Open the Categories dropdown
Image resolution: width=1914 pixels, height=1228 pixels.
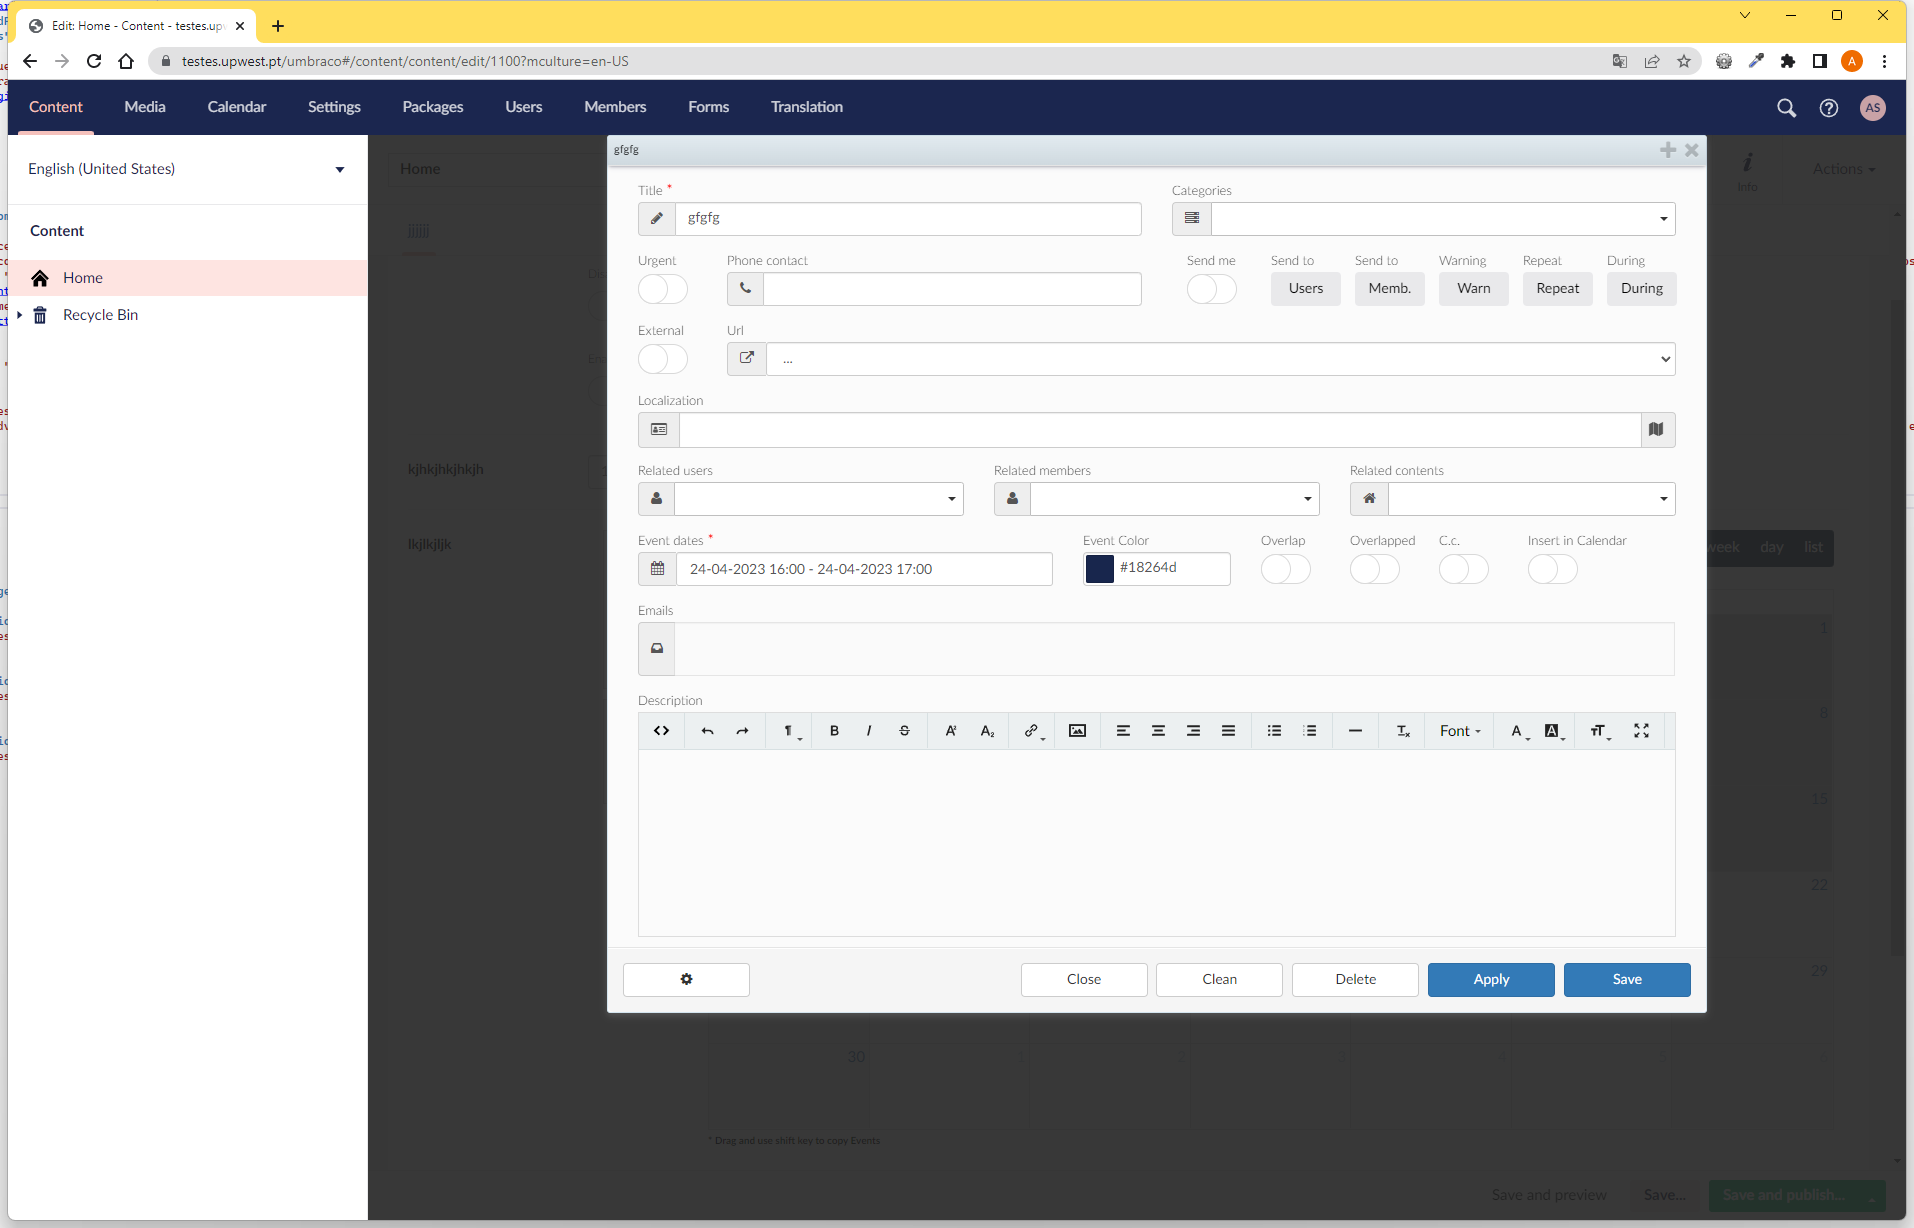(1442, 219)
